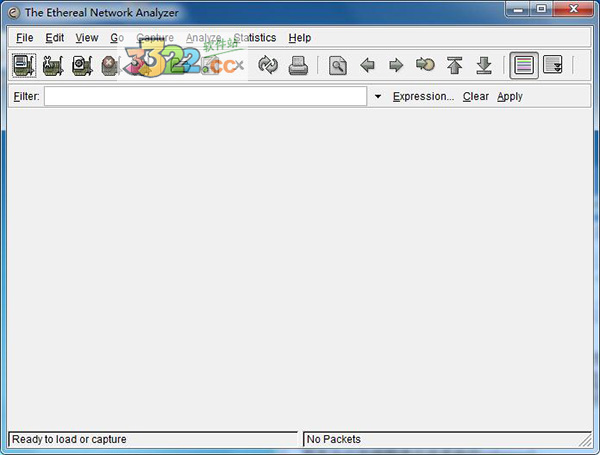Open the Help menu

coord(300,38)
